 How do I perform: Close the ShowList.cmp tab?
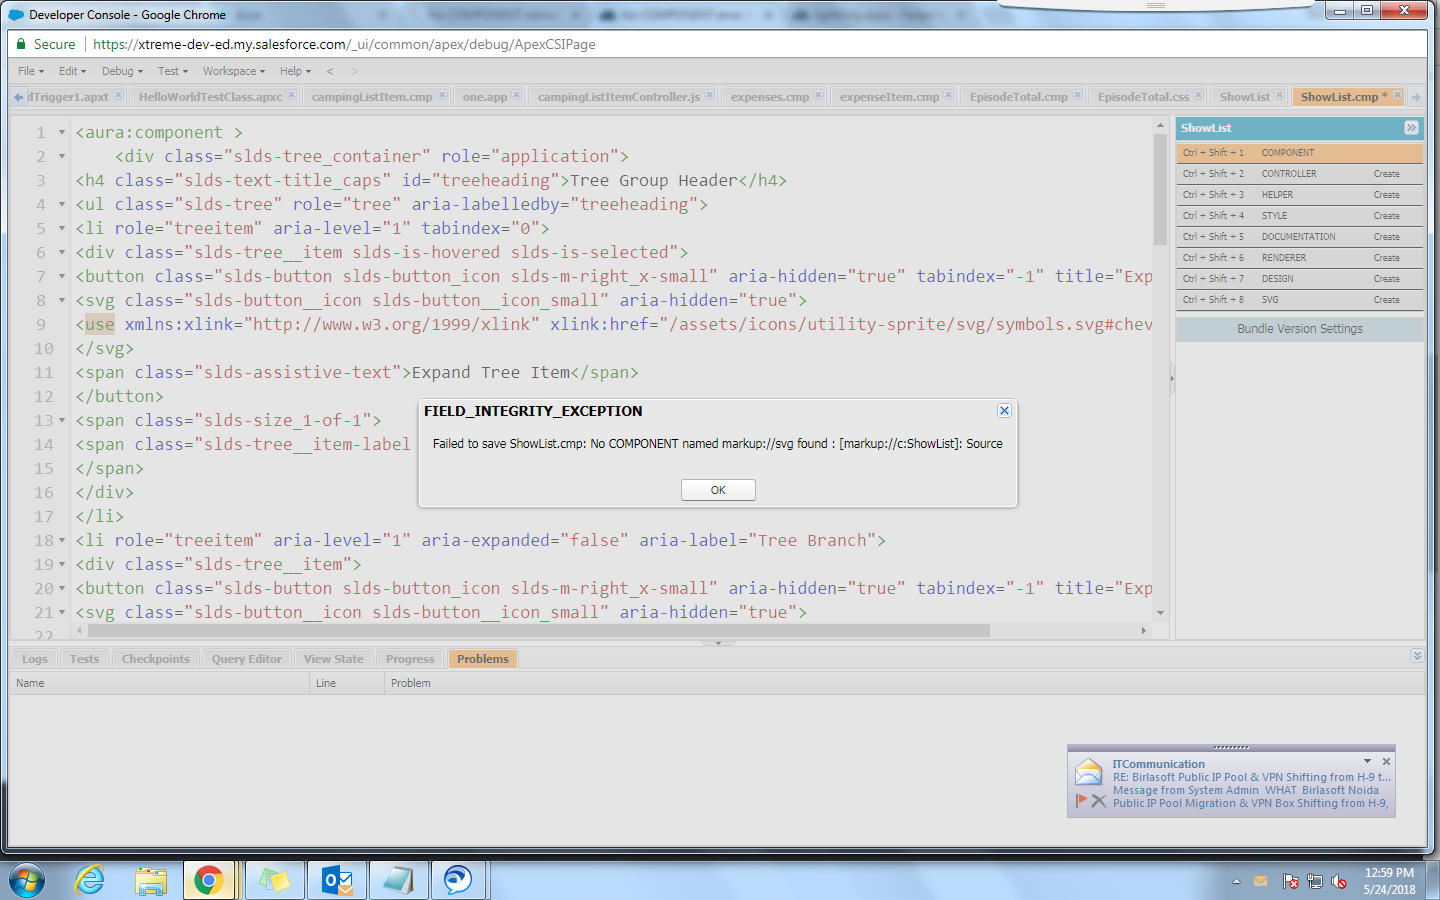[x=1398, y=95]
